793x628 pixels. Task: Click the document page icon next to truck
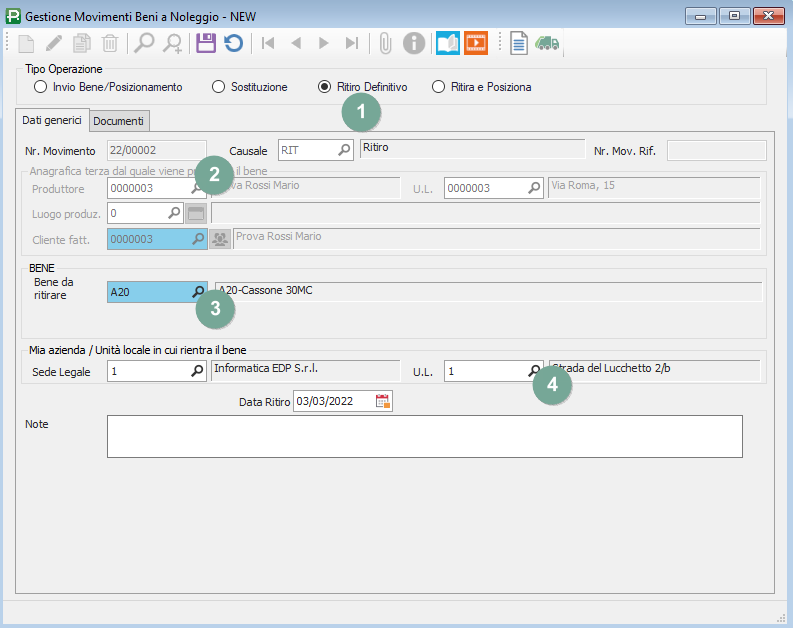pyautogui.click(x=518, y=43)
